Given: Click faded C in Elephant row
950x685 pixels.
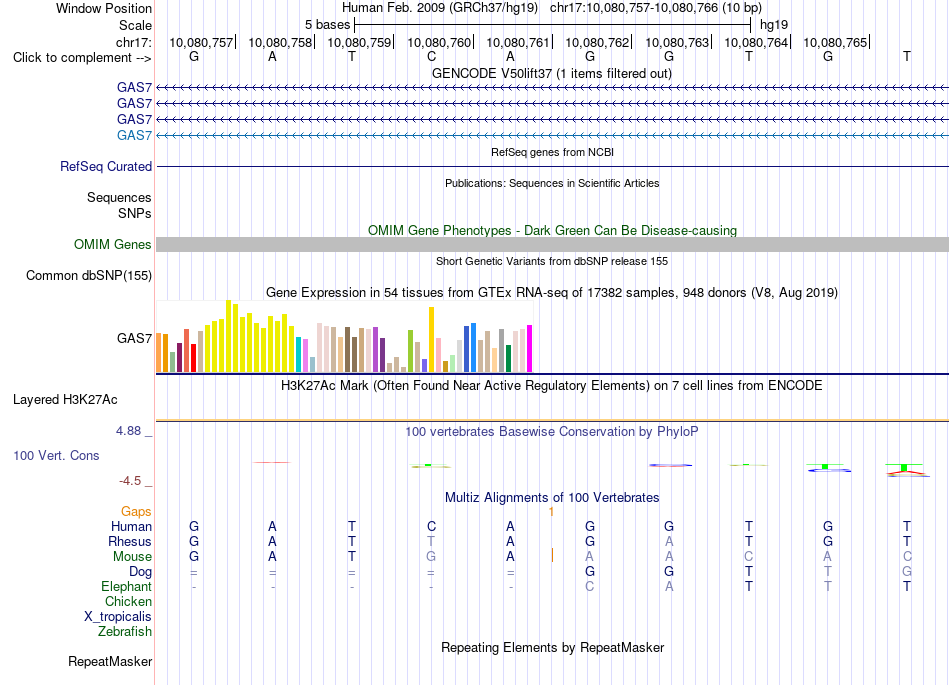Looking at the screenshot, I should point(590,586).
